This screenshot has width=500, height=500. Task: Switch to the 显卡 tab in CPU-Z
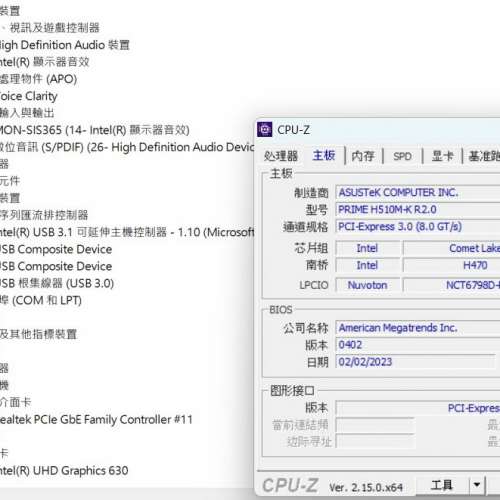tap(442, 156)
